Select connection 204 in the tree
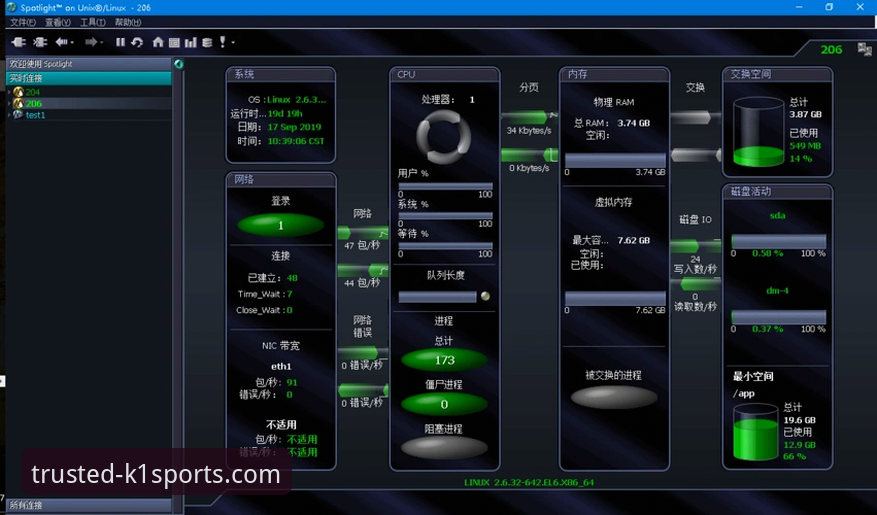Viewport: 877px width, 515px height. 33,92
